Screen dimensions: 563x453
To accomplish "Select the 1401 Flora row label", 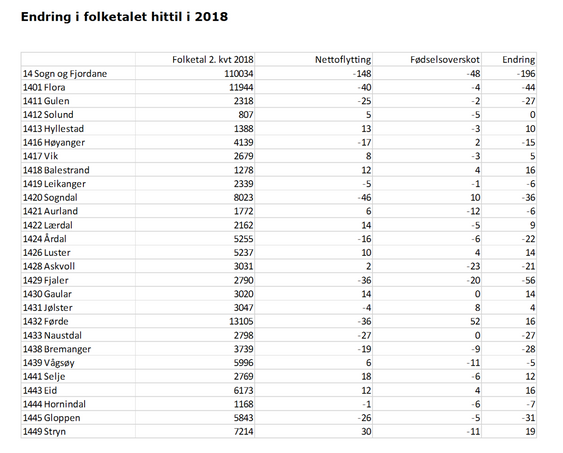I will [44, 87].
